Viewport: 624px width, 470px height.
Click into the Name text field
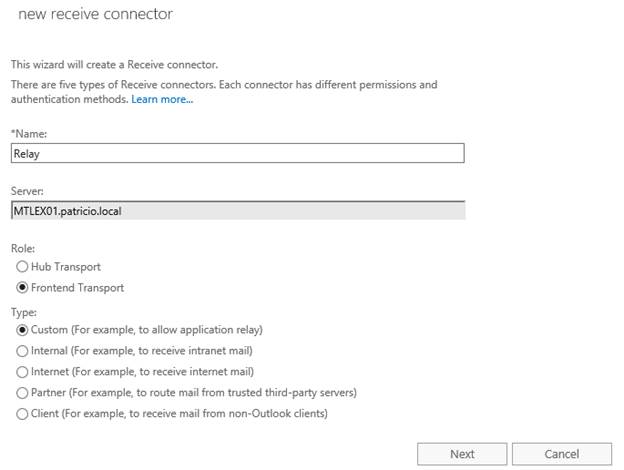237,153
